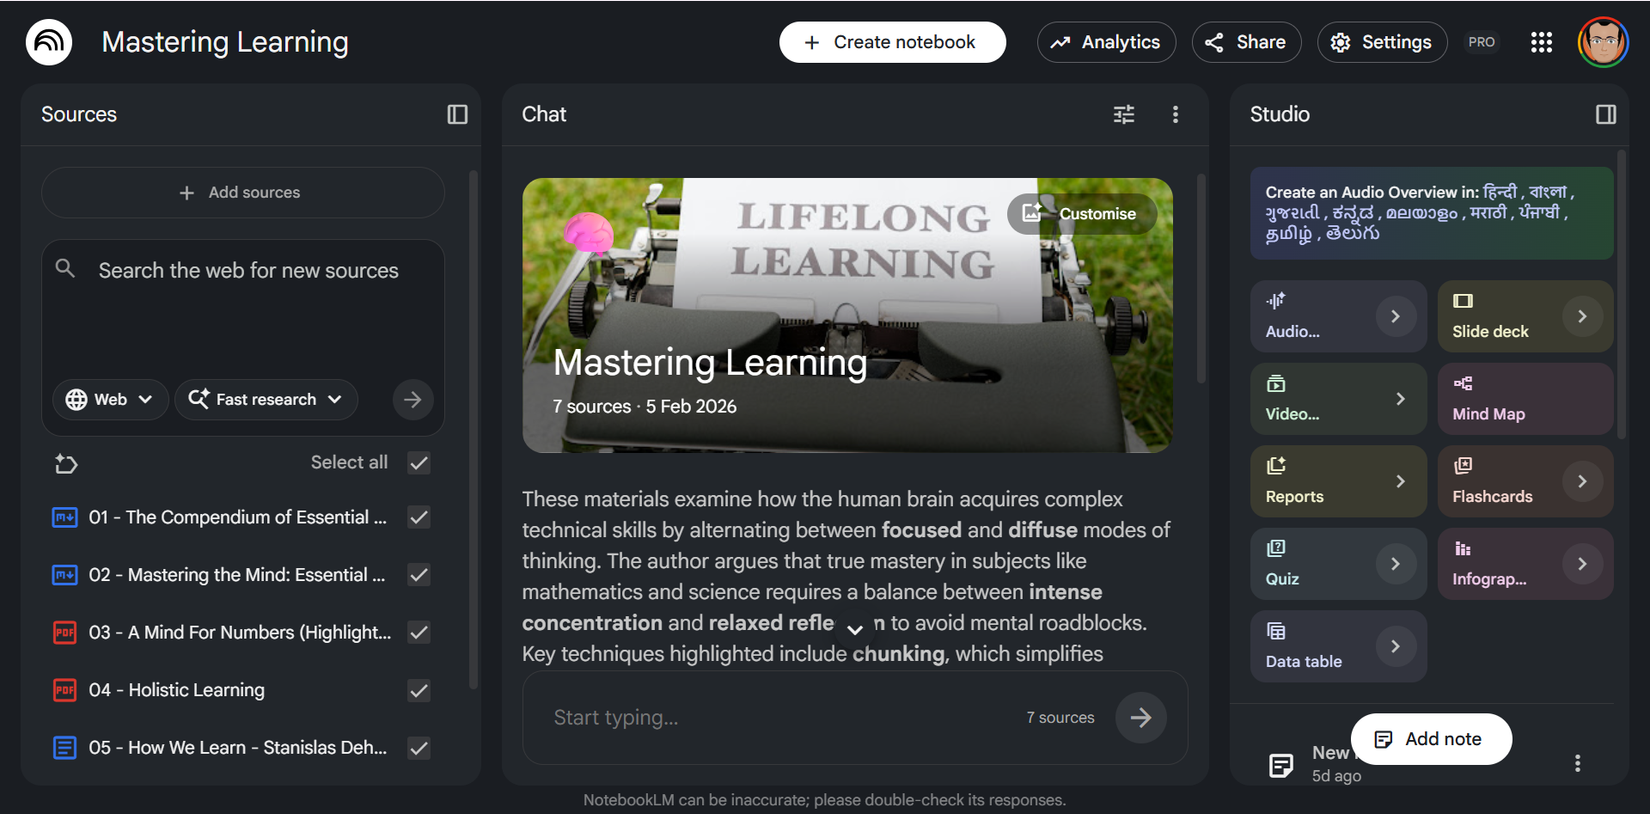Screen dimensions: 1650x814
Task: Open Chat three-dot options menu
Action: point(1175,114)
